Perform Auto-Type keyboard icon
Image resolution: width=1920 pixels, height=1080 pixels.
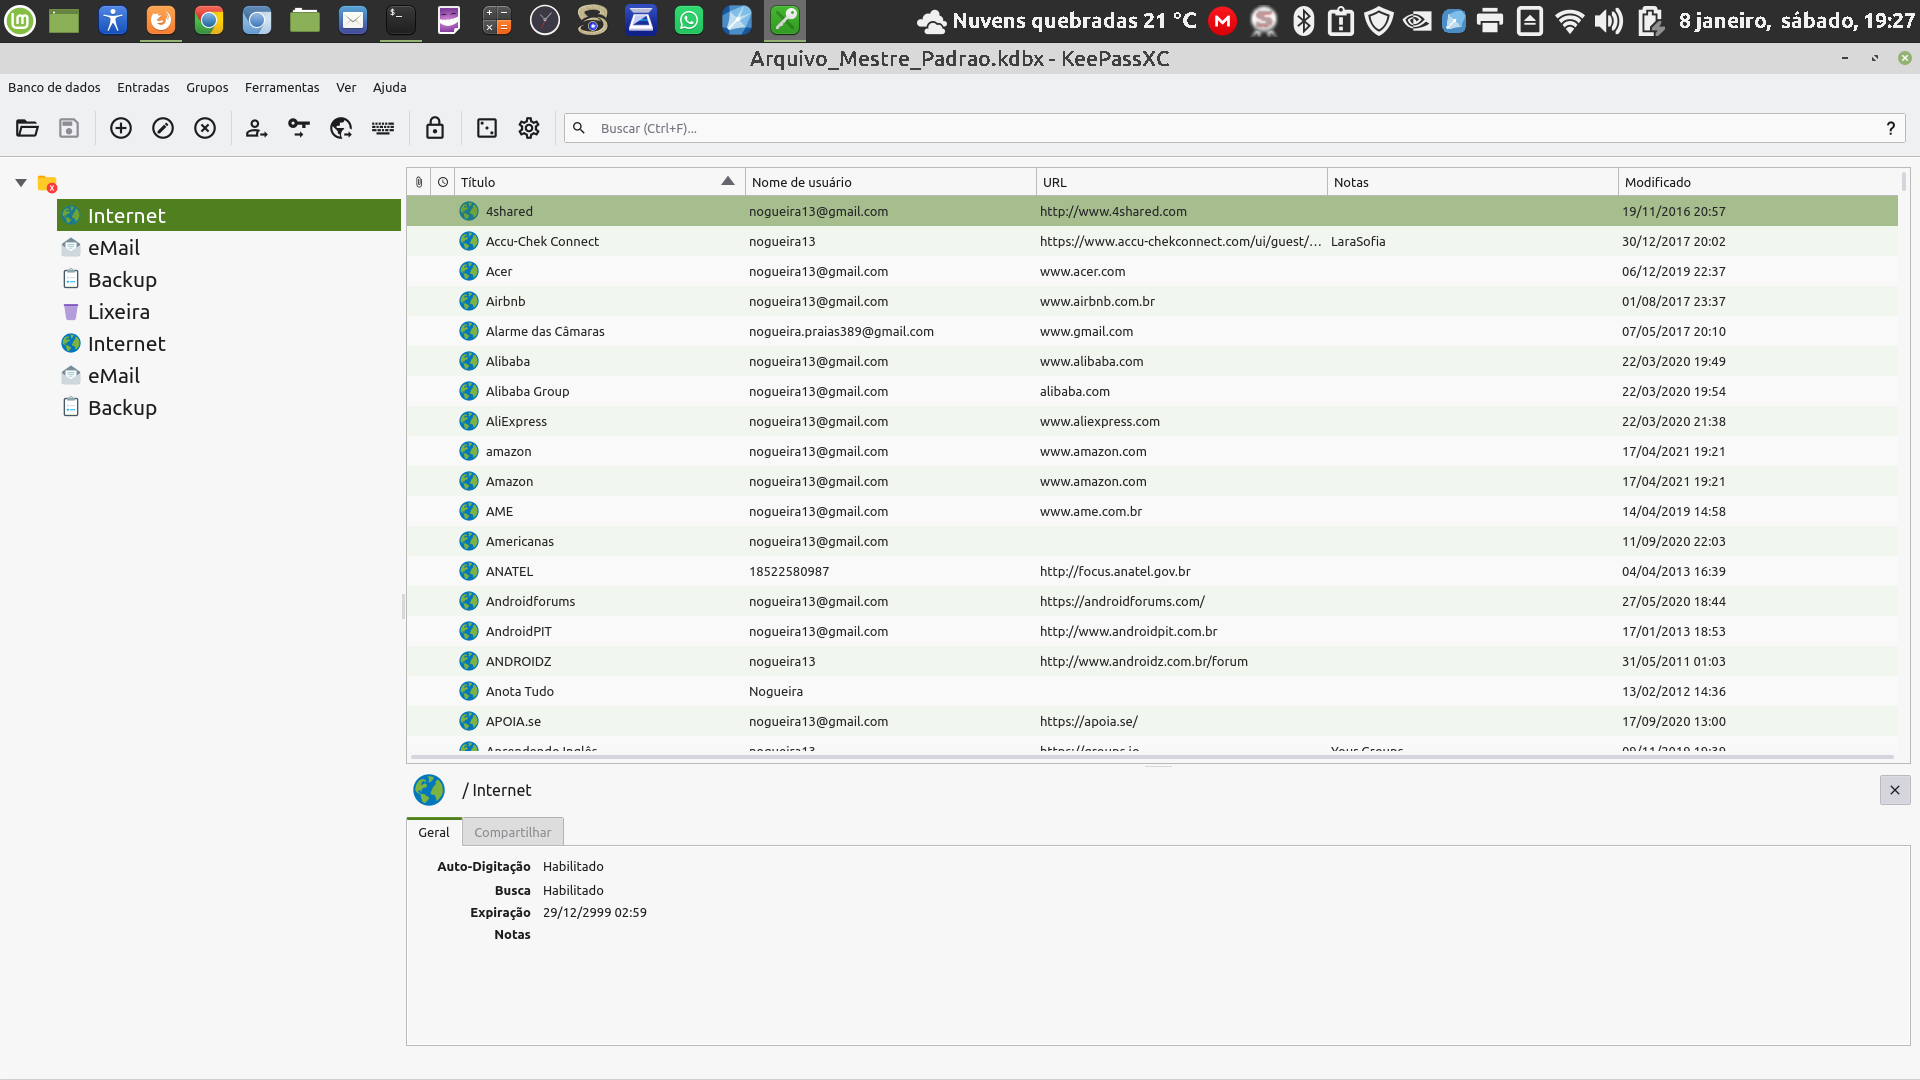tap(383, 128)
